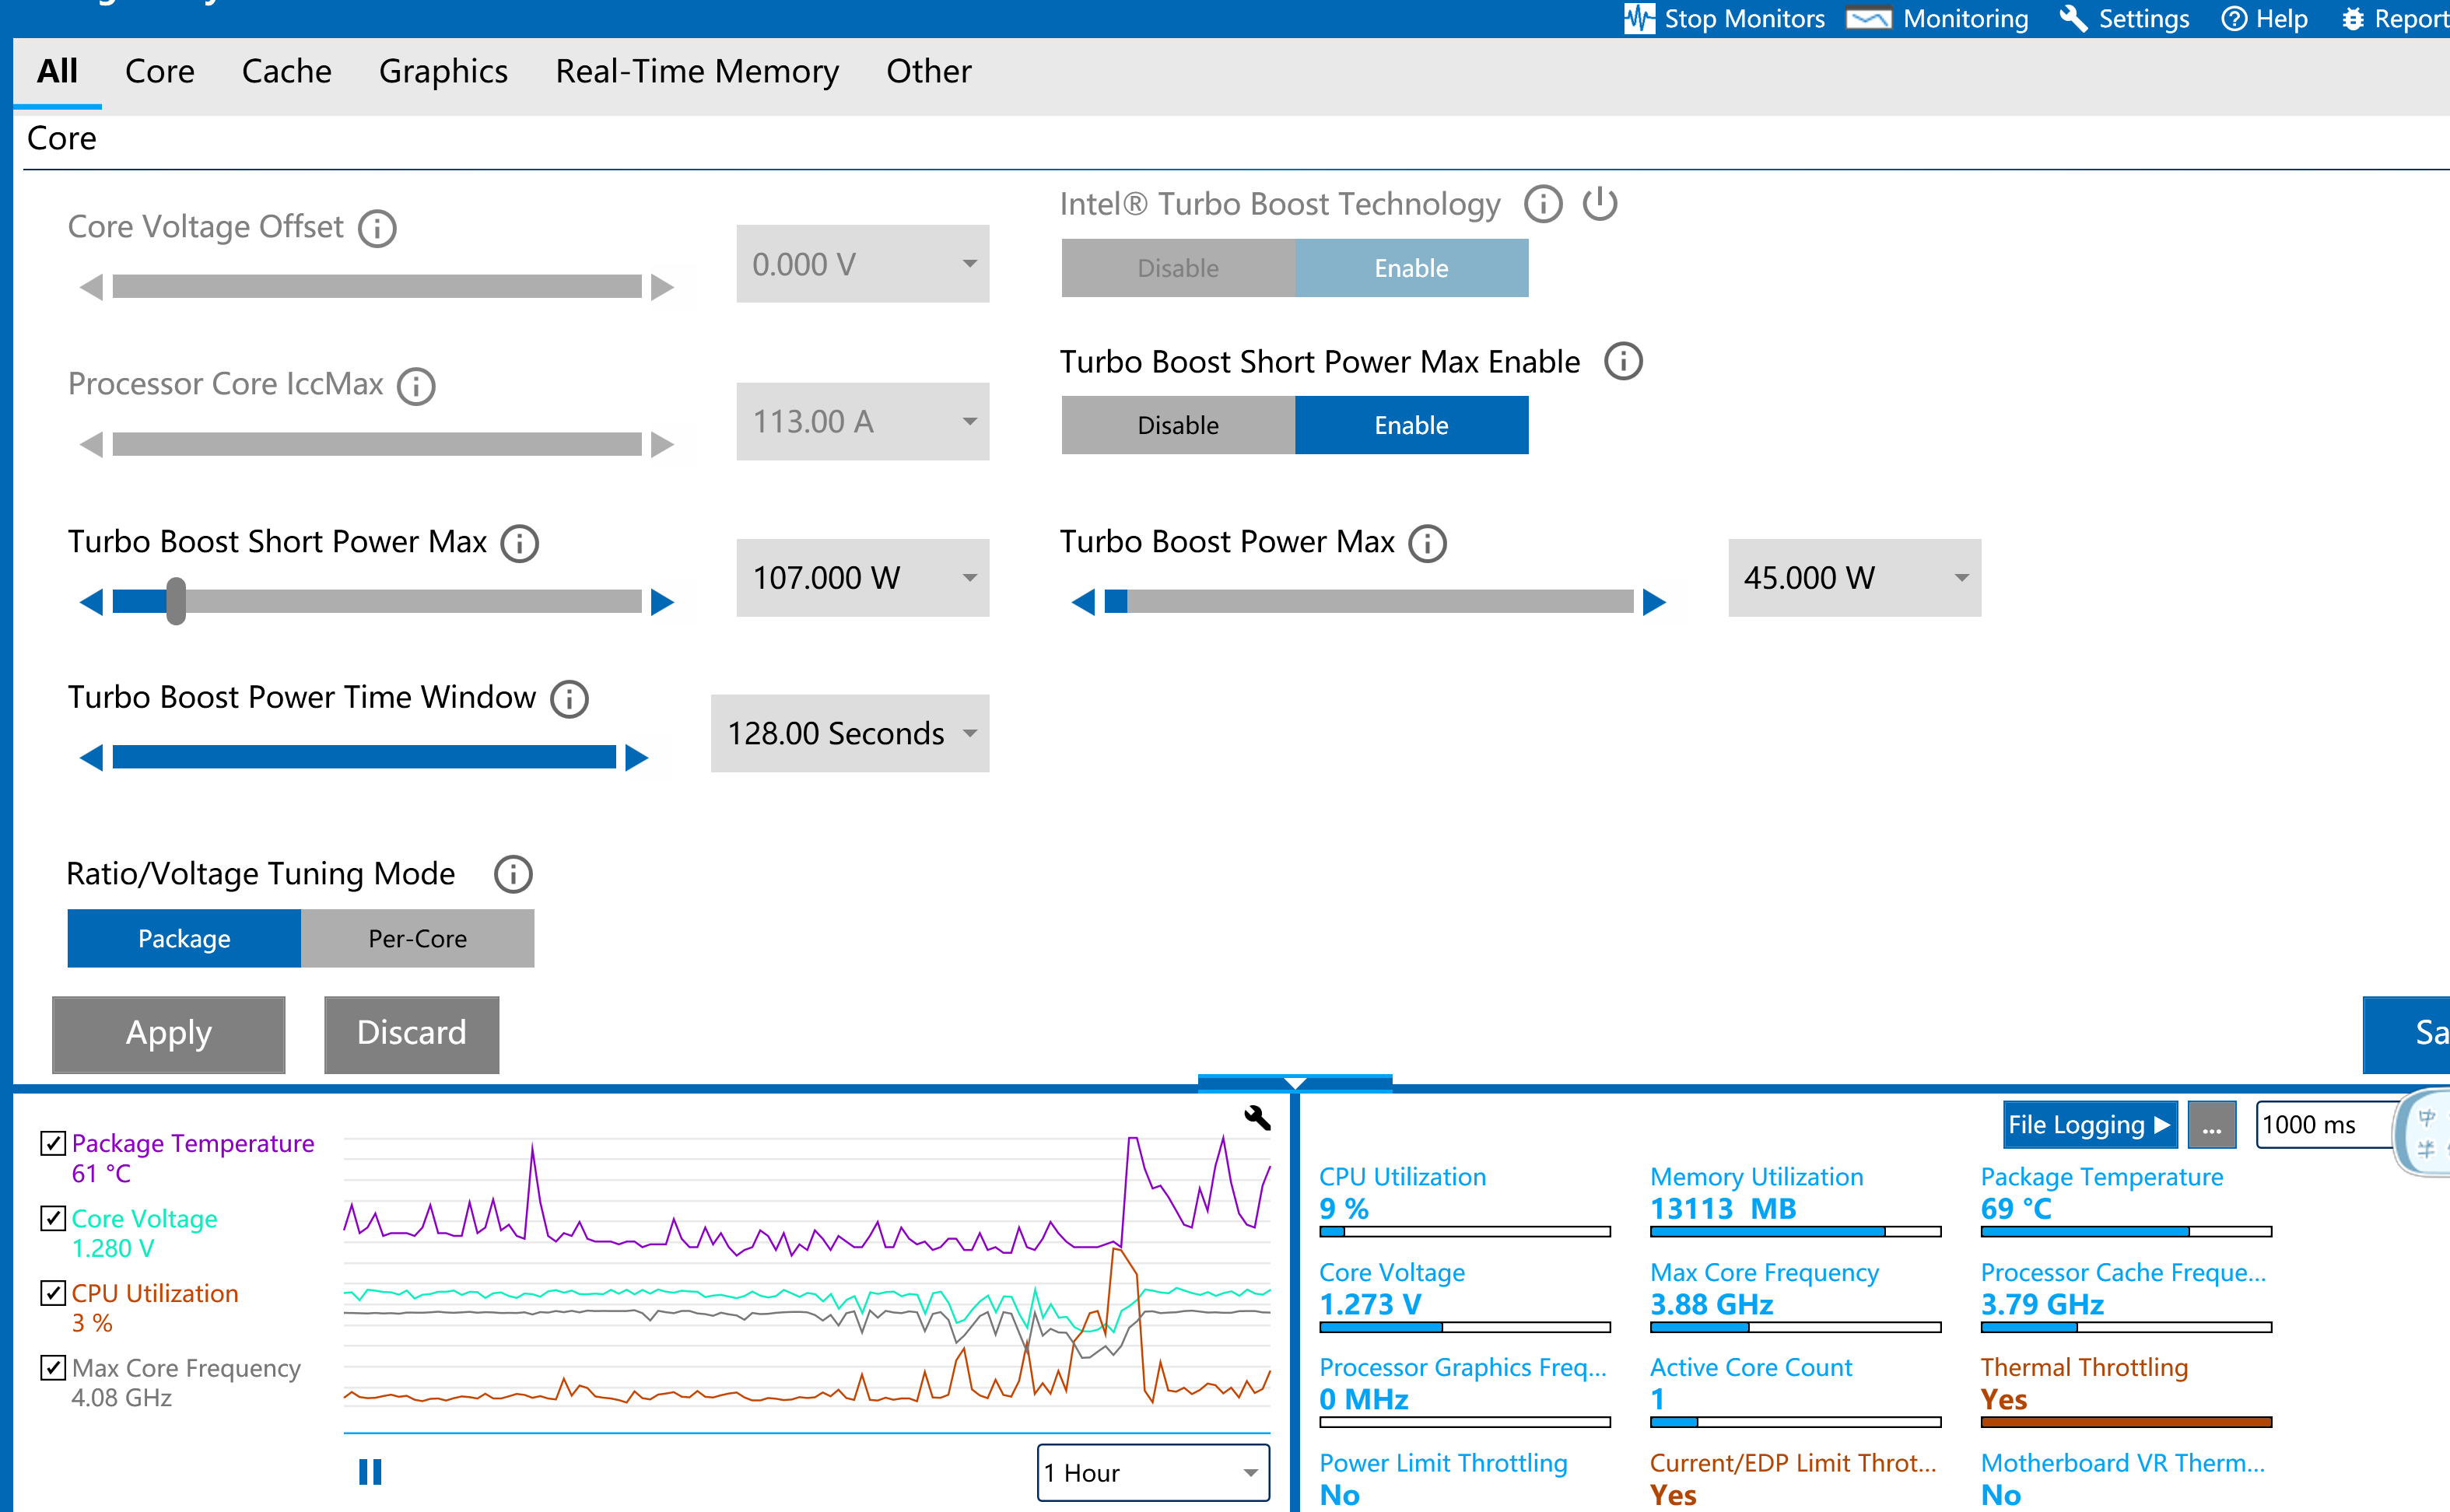Switch to the Core tab
The image size is (2450, 1512).
pyautogui.click(x=160, y=71)
